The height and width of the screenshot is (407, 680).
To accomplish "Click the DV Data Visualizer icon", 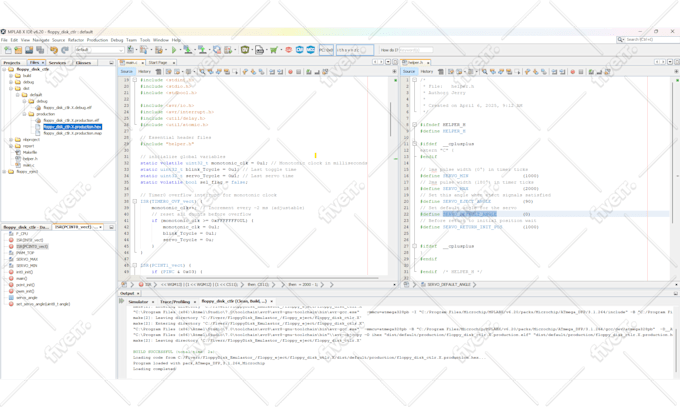I will pyautogui.click(x=245, y=50).
